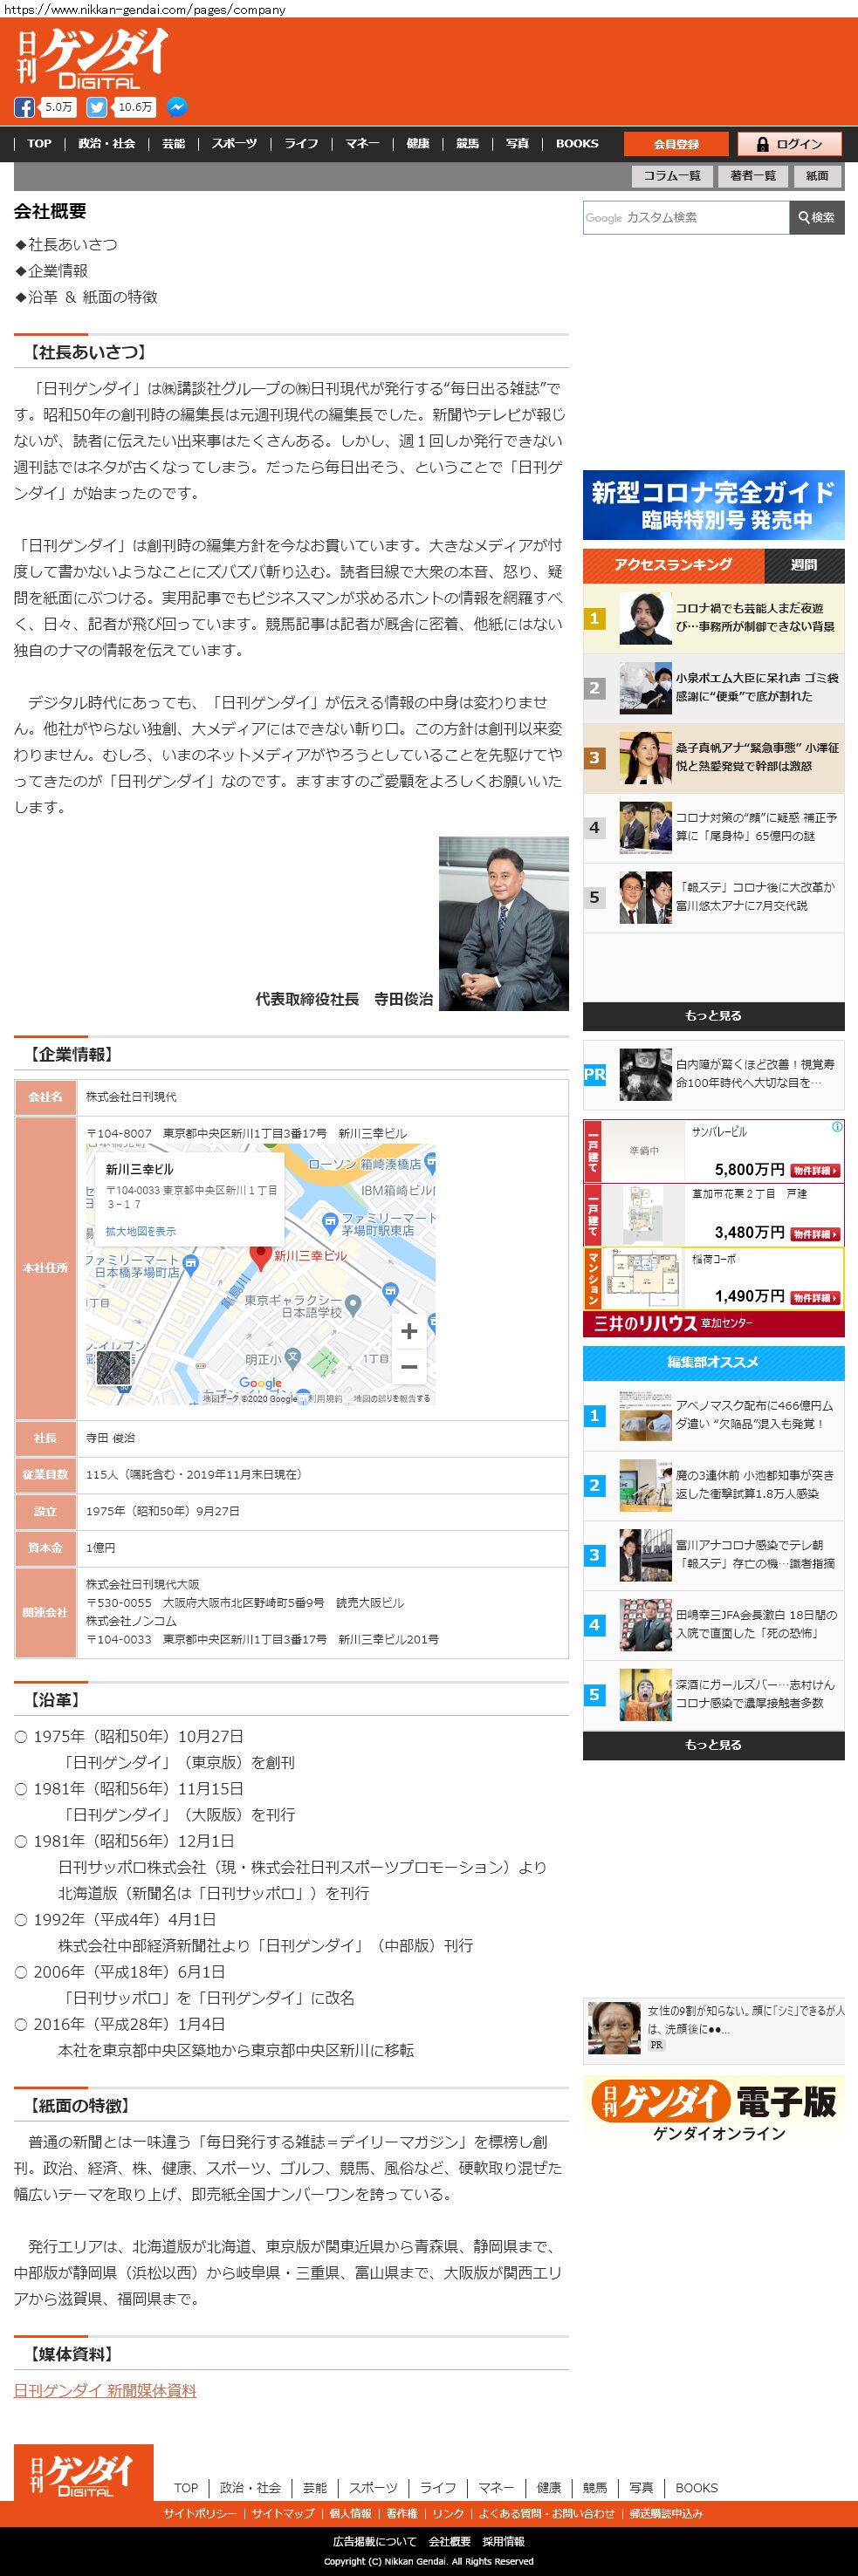
Task: Open editor pick 富川アナコロナ感染
Action: click(714, 1555)
